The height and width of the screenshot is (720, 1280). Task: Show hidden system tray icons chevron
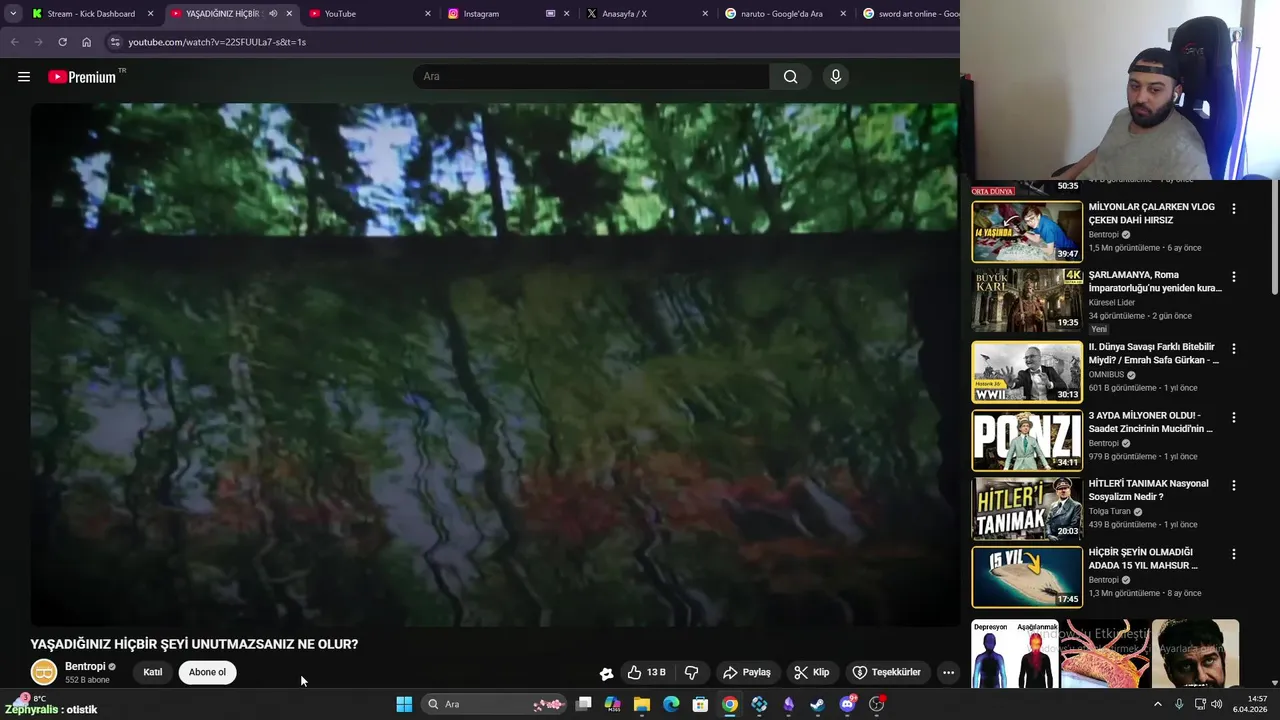tap(1158, 704)
